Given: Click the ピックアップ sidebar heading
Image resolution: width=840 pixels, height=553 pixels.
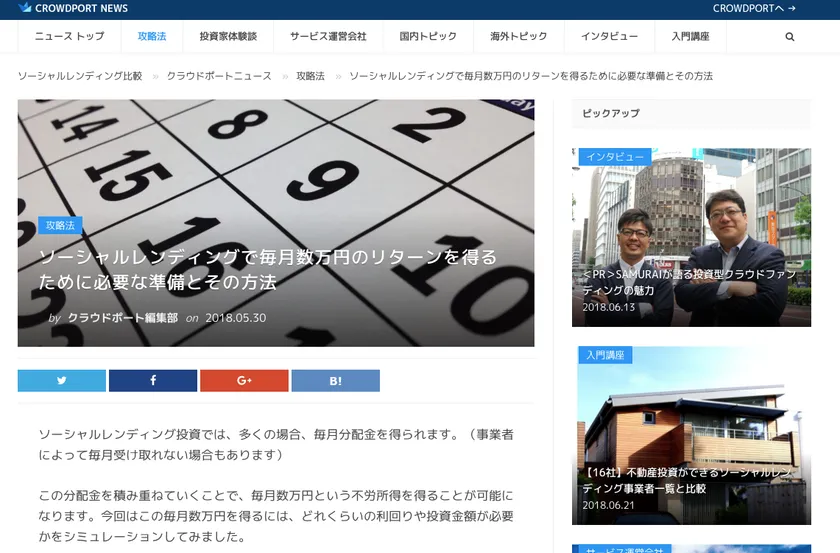Looking at the screenshot, I should point(611,114).
